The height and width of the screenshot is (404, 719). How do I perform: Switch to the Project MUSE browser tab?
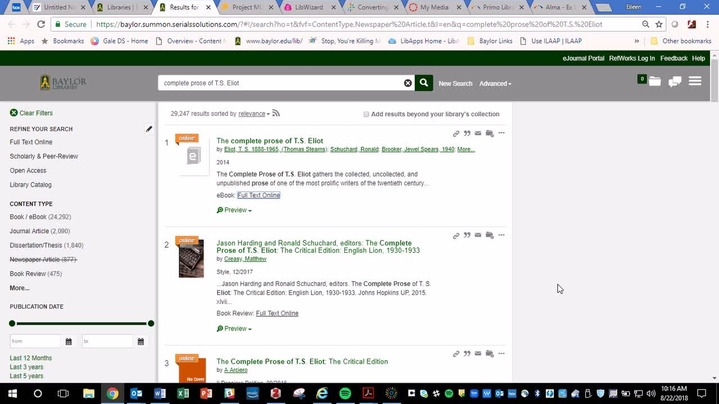[x=248, y=7]
